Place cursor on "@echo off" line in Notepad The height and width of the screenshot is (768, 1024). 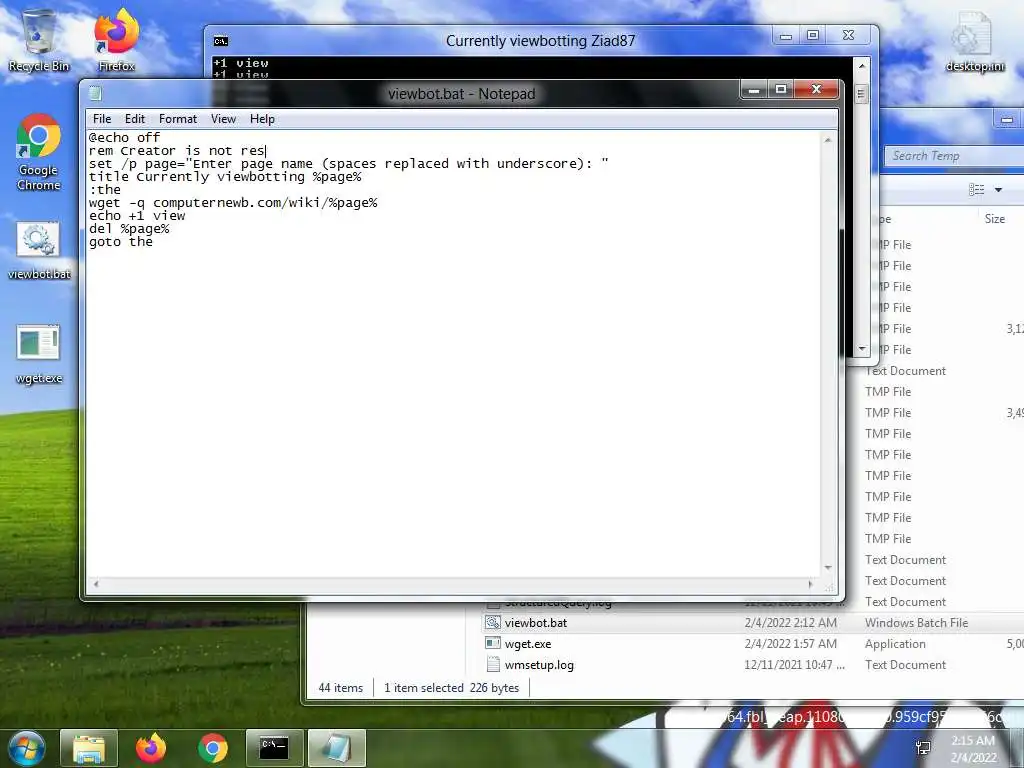pos(124,137)
